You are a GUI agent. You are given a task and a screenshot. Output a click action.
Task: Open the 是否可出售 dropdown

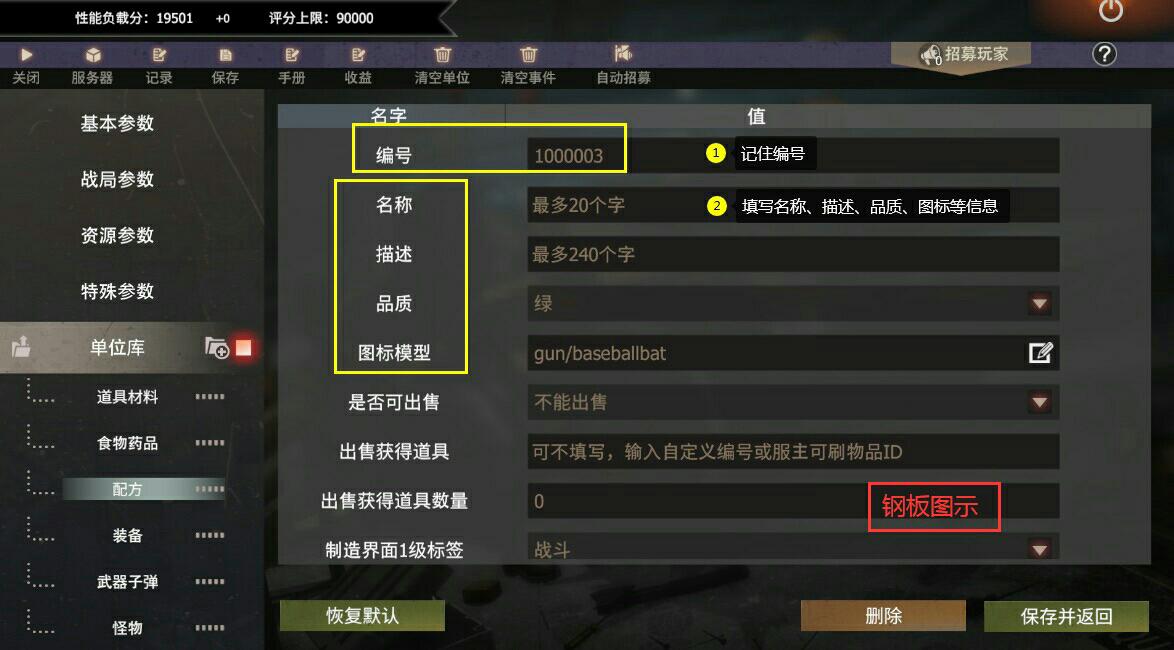coord(793,402)
